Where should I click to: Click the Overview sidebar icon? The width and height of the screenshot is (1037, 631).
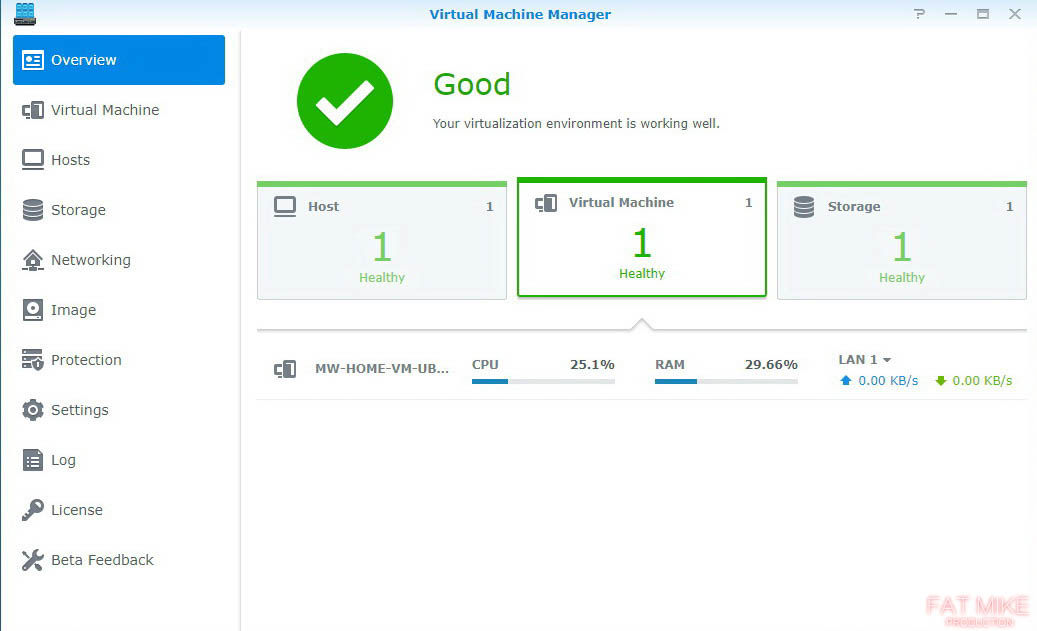(32, 60)
